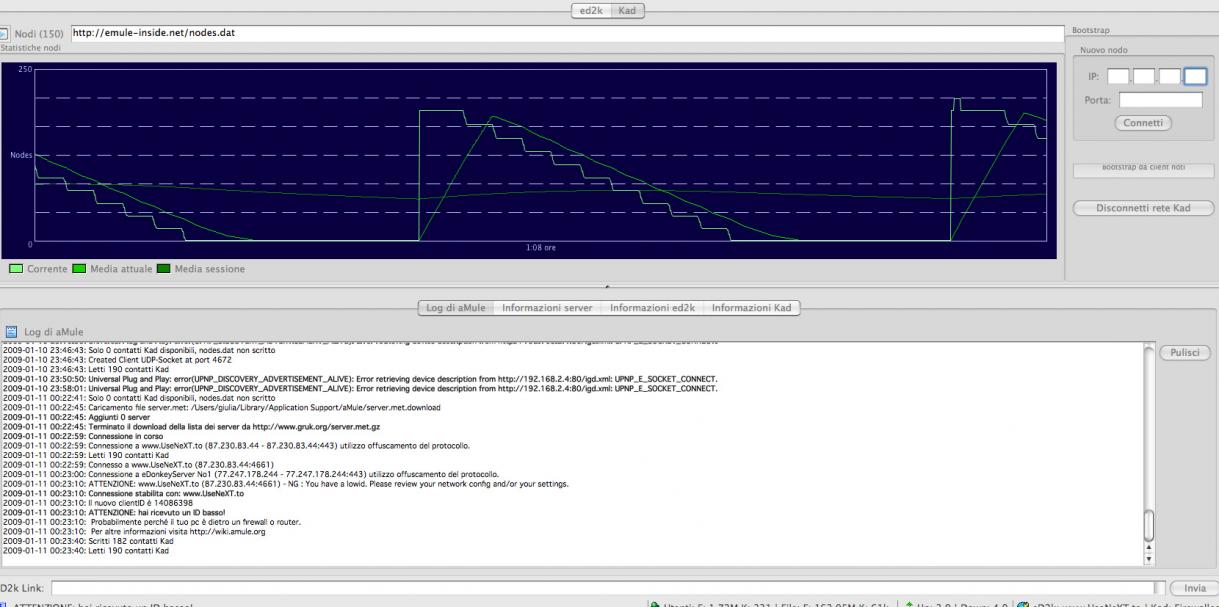Switch to the Kad tab
1219x607 pixels.
pos(629,10)
